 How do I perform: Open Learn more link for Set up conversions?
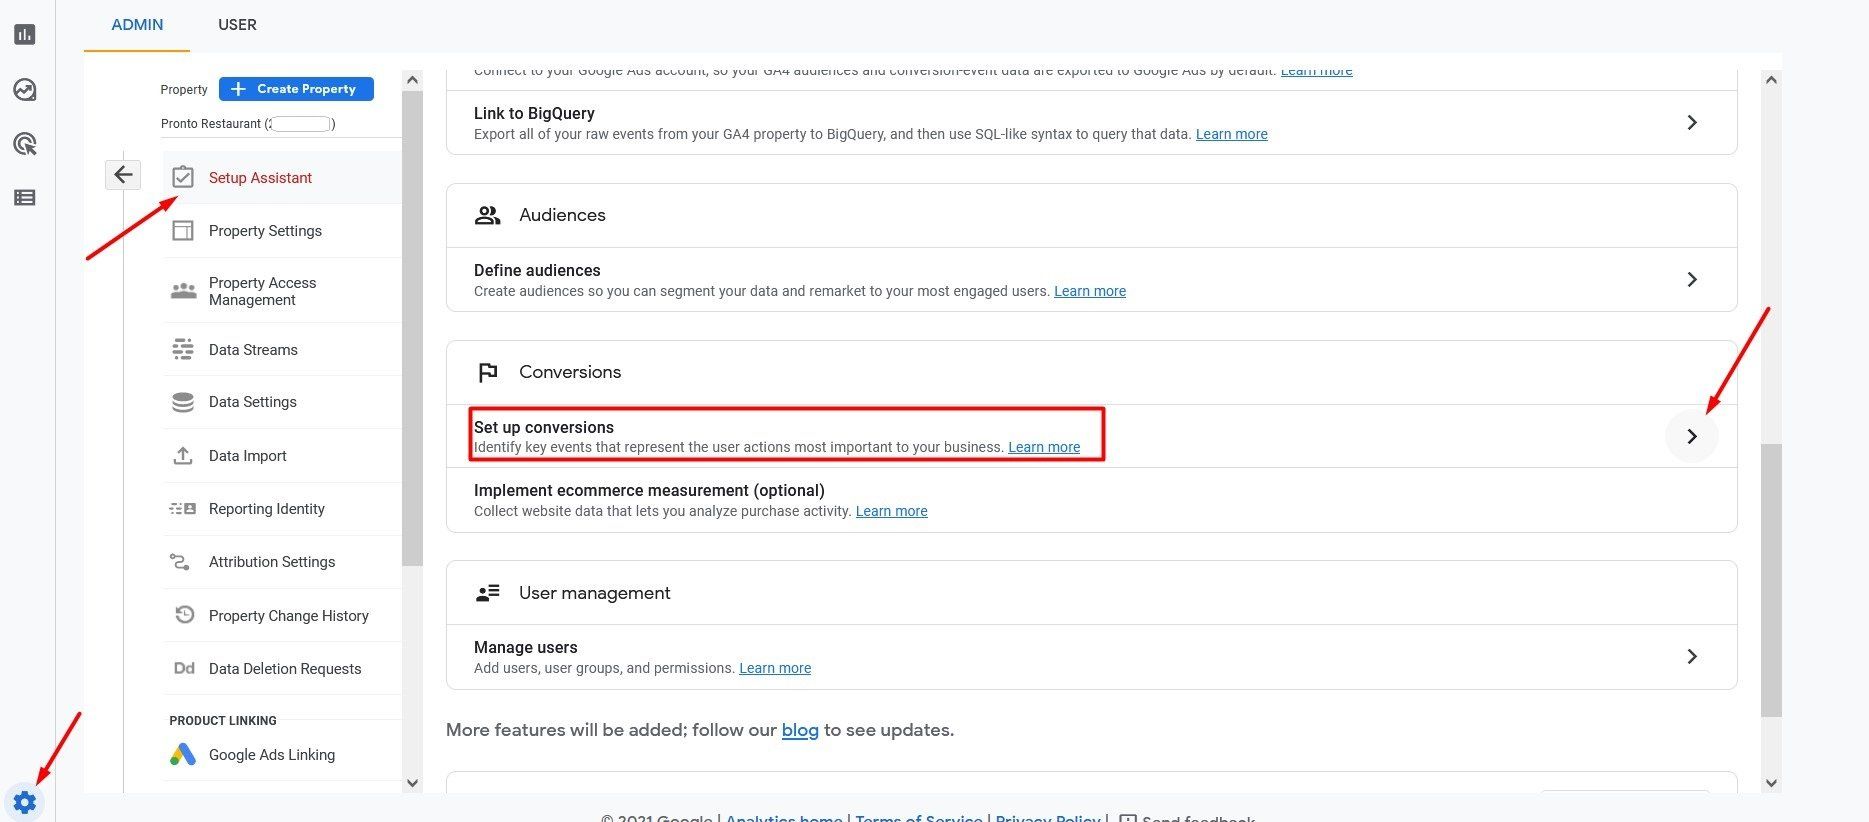pos(1044,447)
